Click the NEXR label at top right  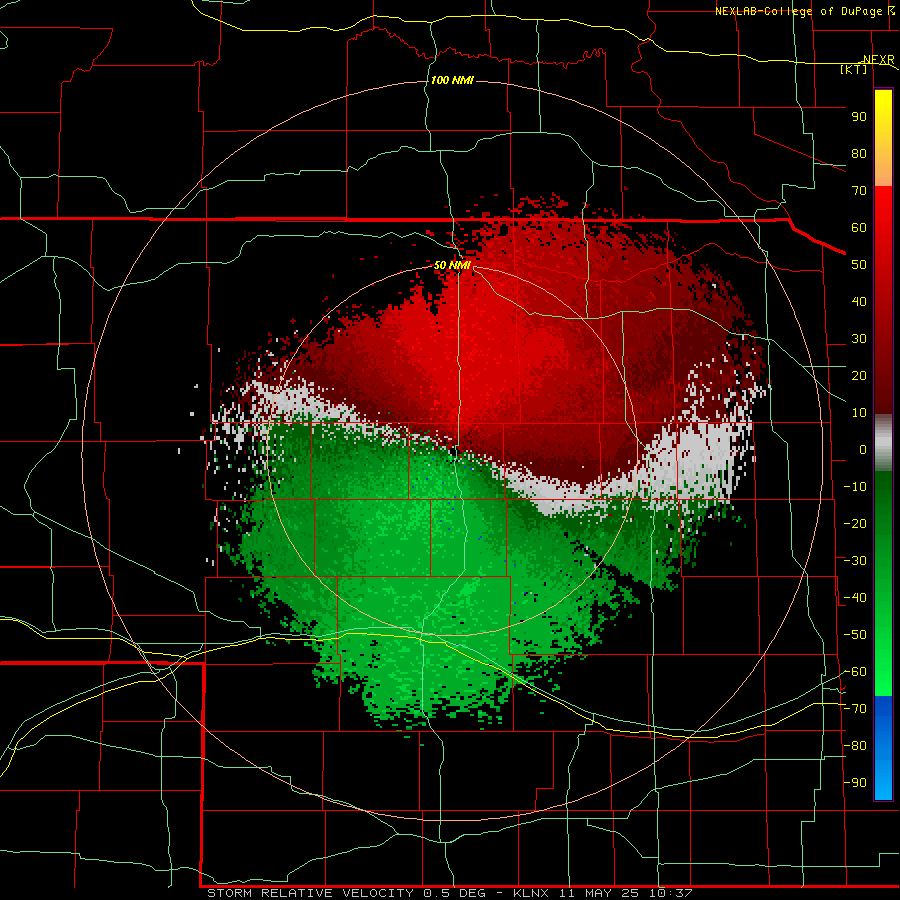(879, 60)
